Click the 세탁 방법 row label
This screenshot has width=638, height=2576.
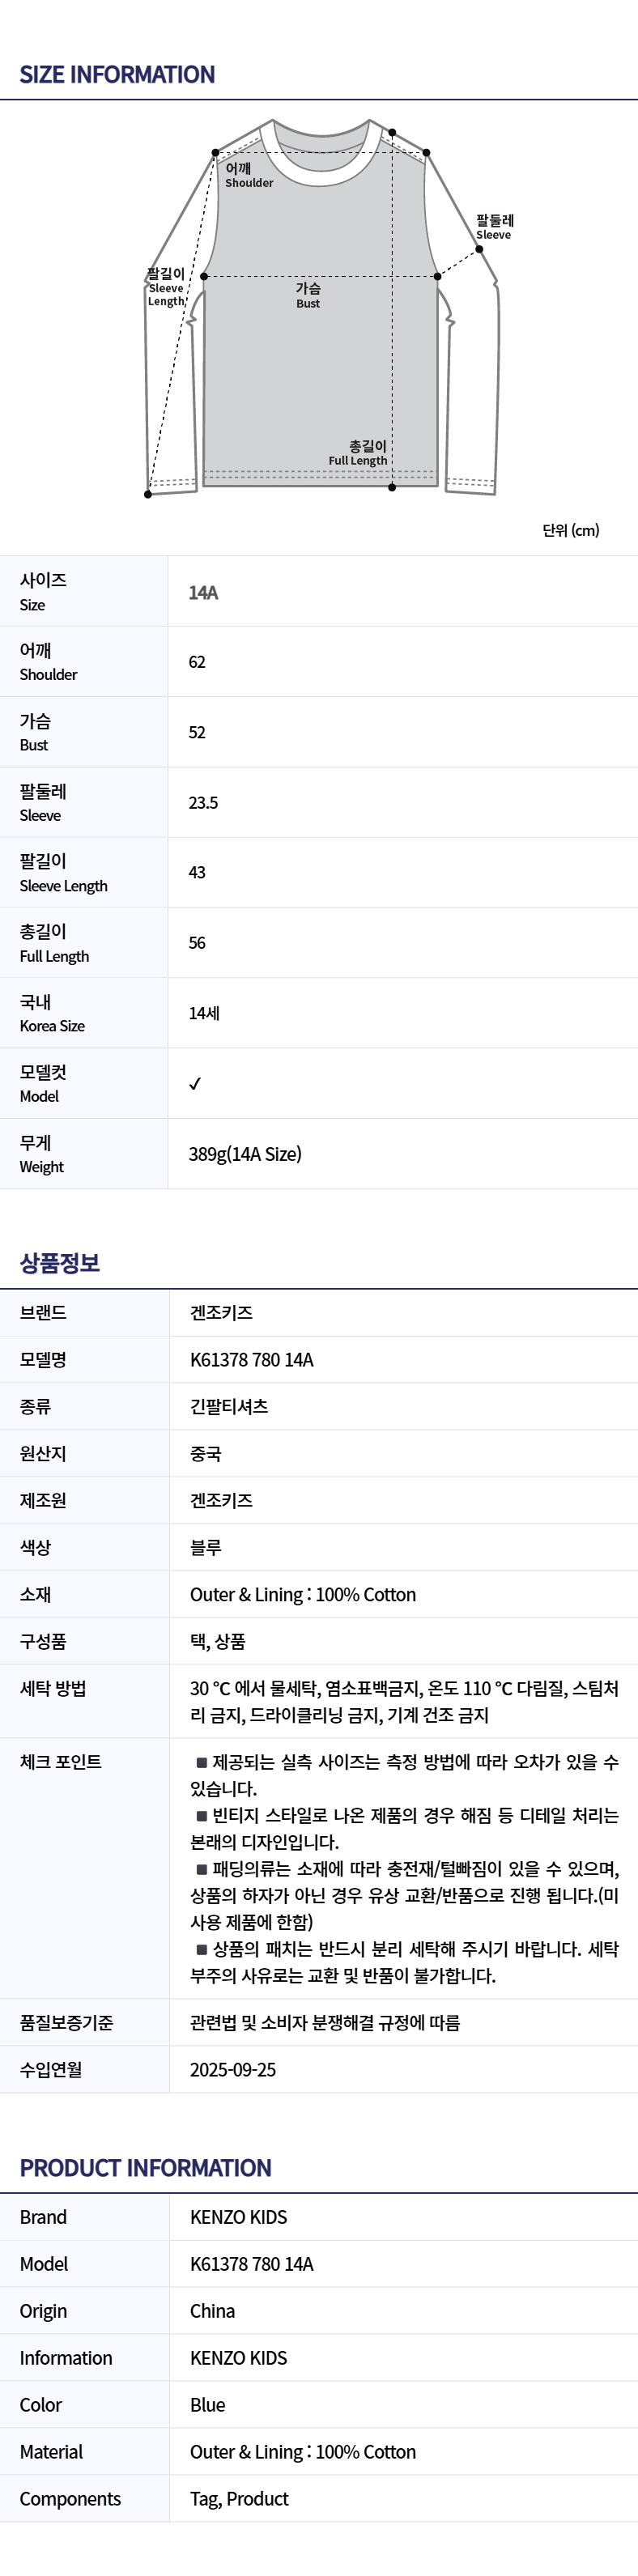coord(53,1688)
